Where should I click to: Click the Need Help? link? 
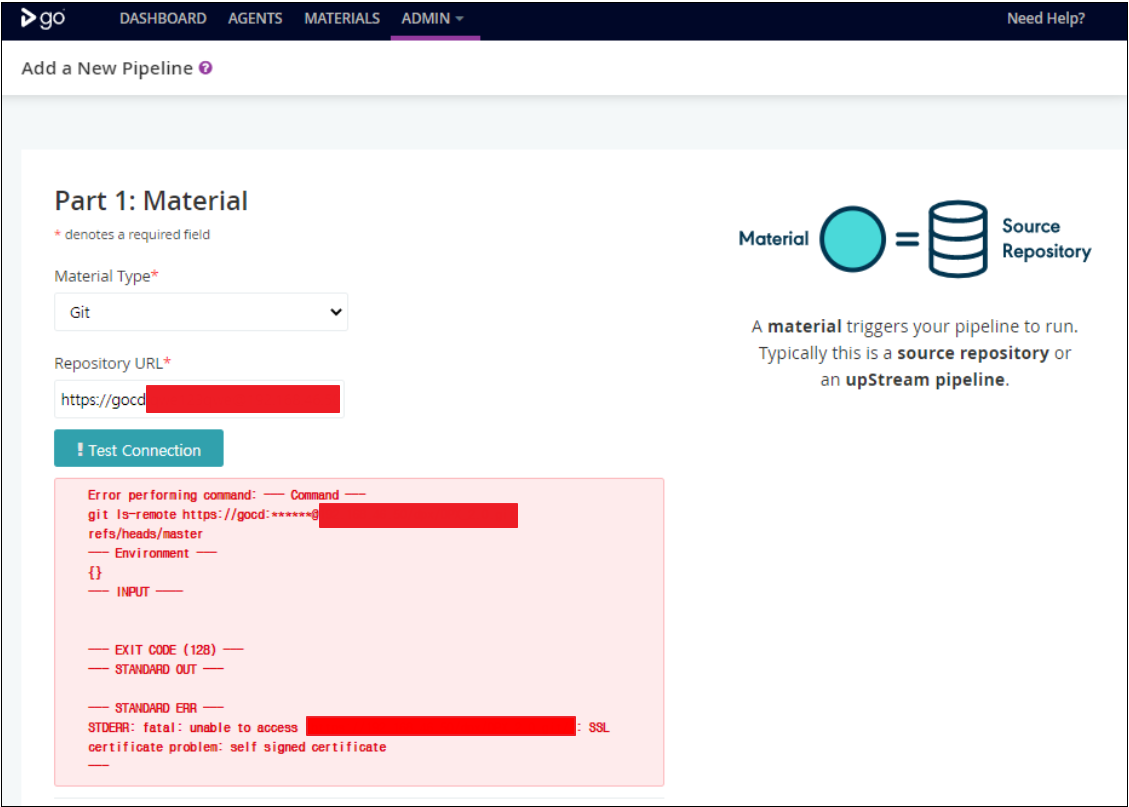coord(1045,19)
